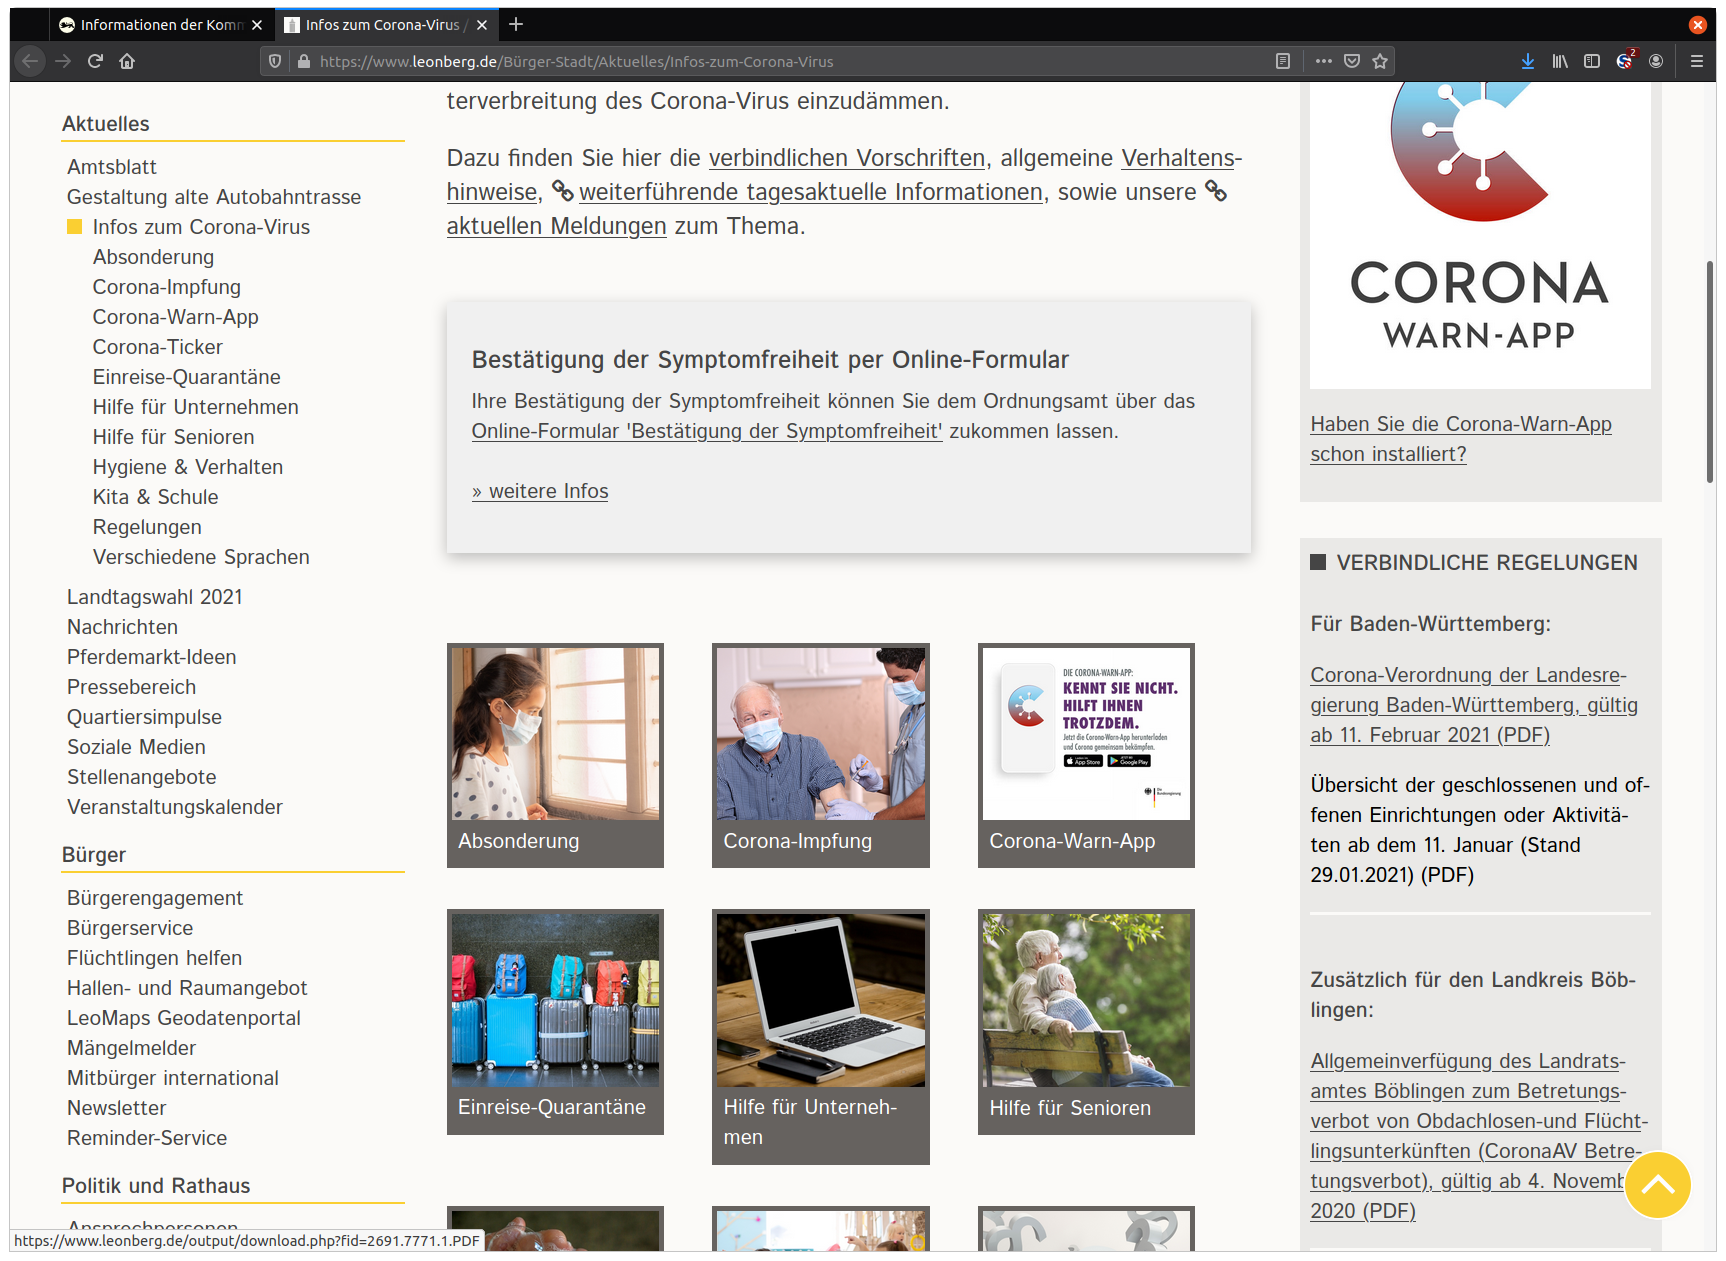
Task: Open Absonderung submenu entry
Action: pos(153,257)
